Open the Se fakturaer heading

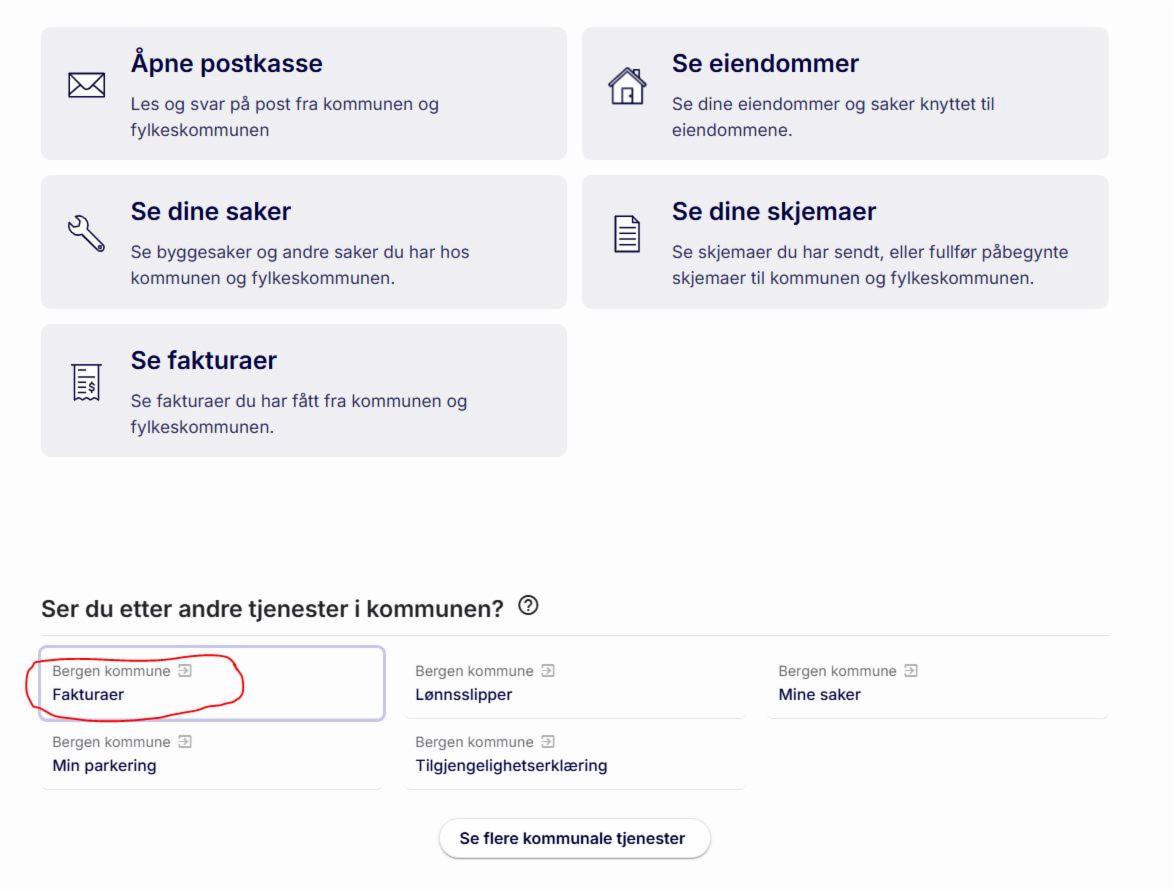[x=203, y=360]
